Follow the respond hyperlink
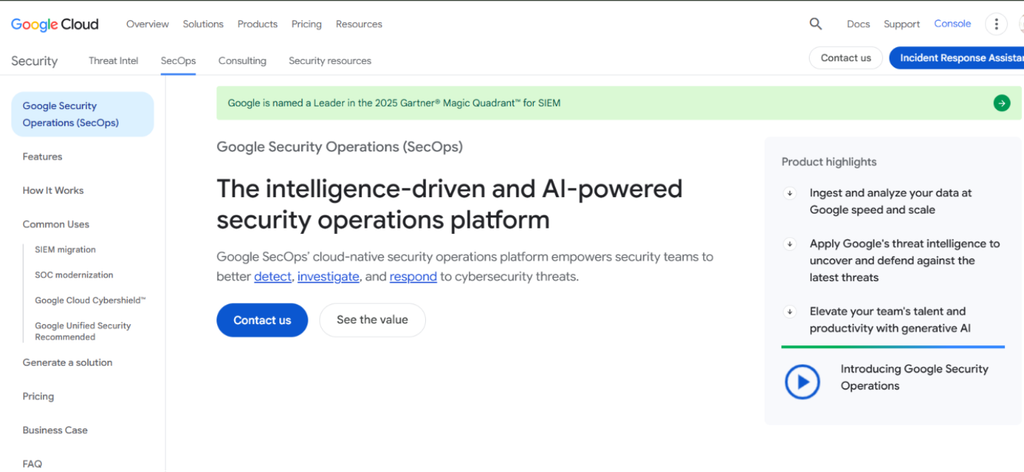The height and width of the screenshot is (472, 1024). click(413, 276)
